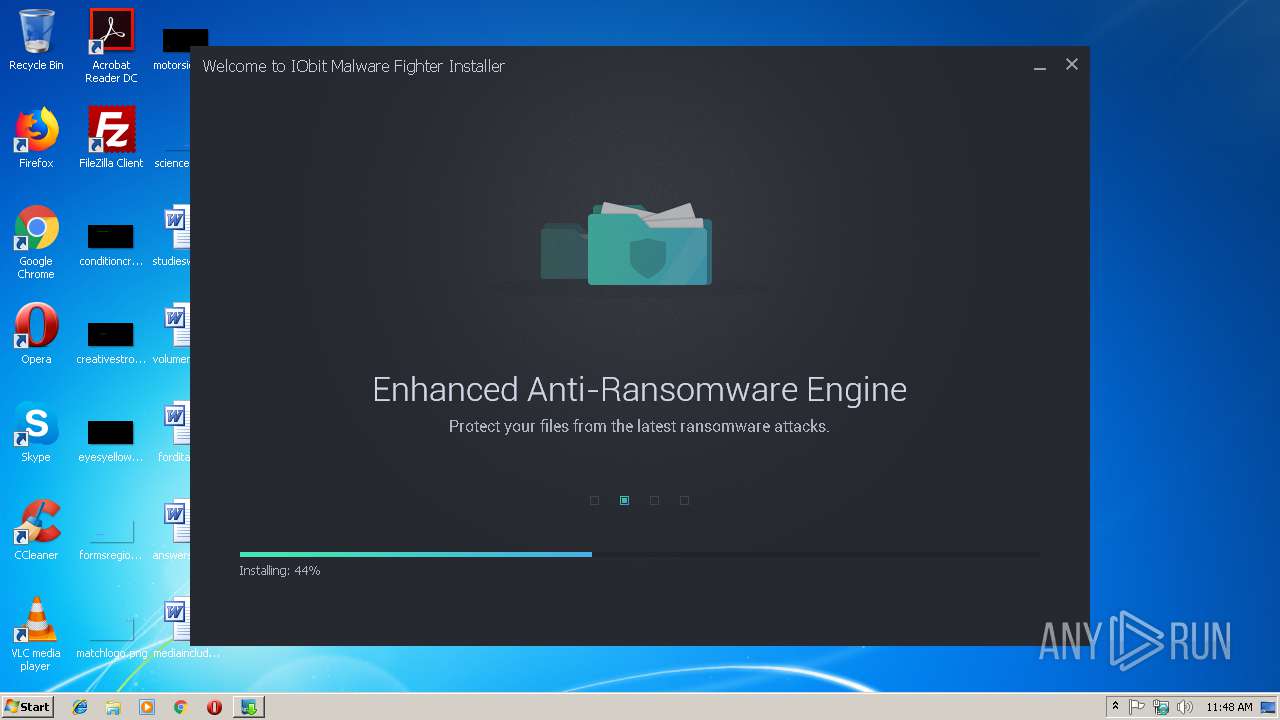Close the IObit Malware Fighter installer
This screenshot has width=1280, height=720.
(1072, 64)
